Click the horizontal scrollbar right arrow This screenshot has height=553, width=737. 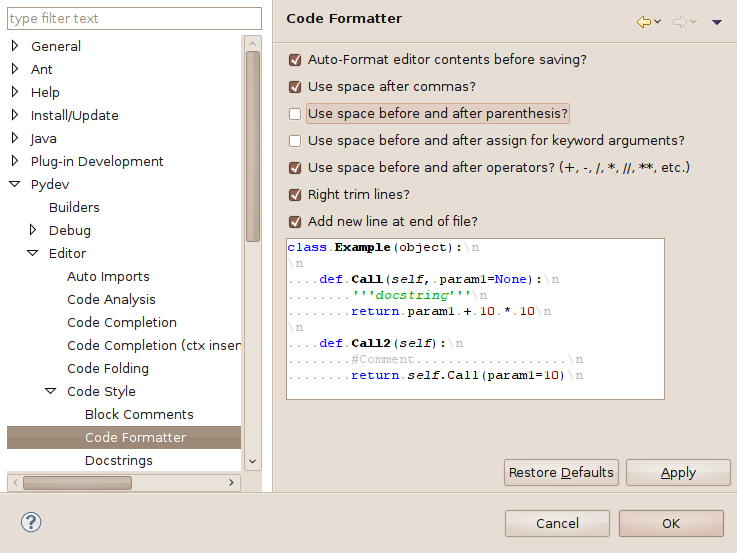231,483
